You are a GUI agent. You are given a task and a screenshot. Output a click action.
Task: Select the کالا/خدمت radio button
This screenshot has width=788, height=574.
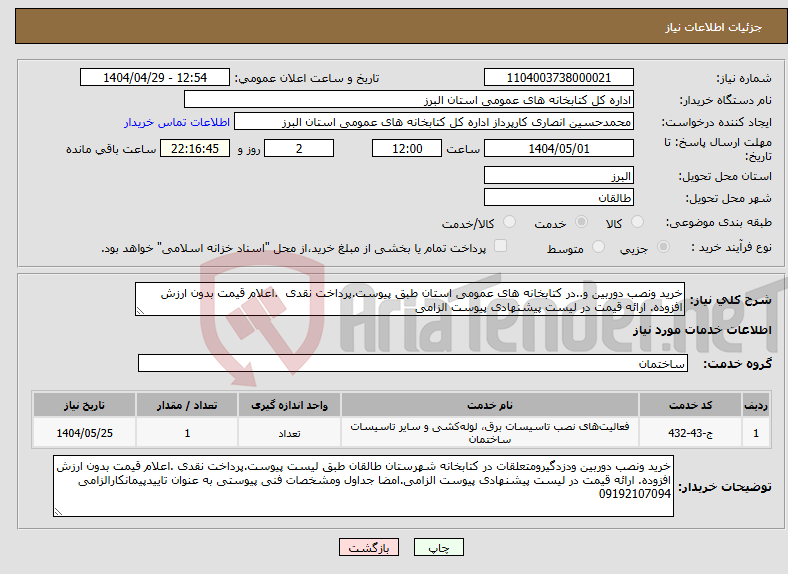click(510, 222)
